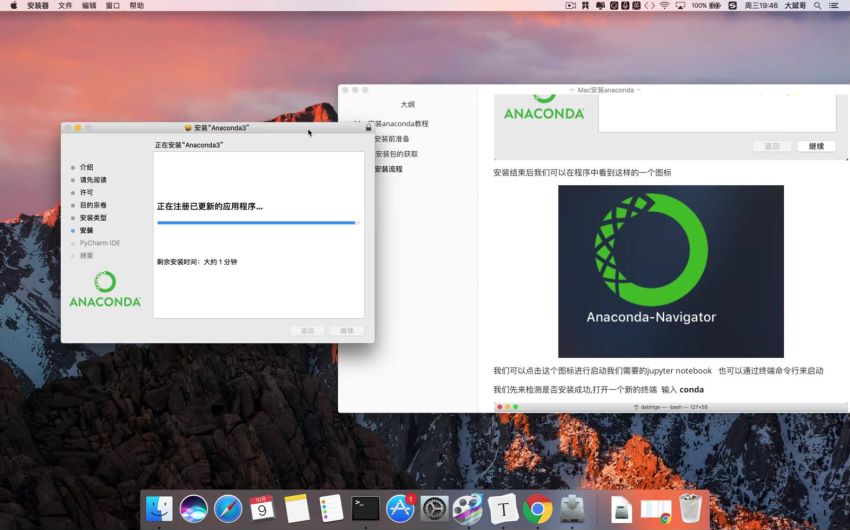Click the bold conda word in Typora
Image resolution: width=850 pixels, height=530 pixels.
click(691, 389)
